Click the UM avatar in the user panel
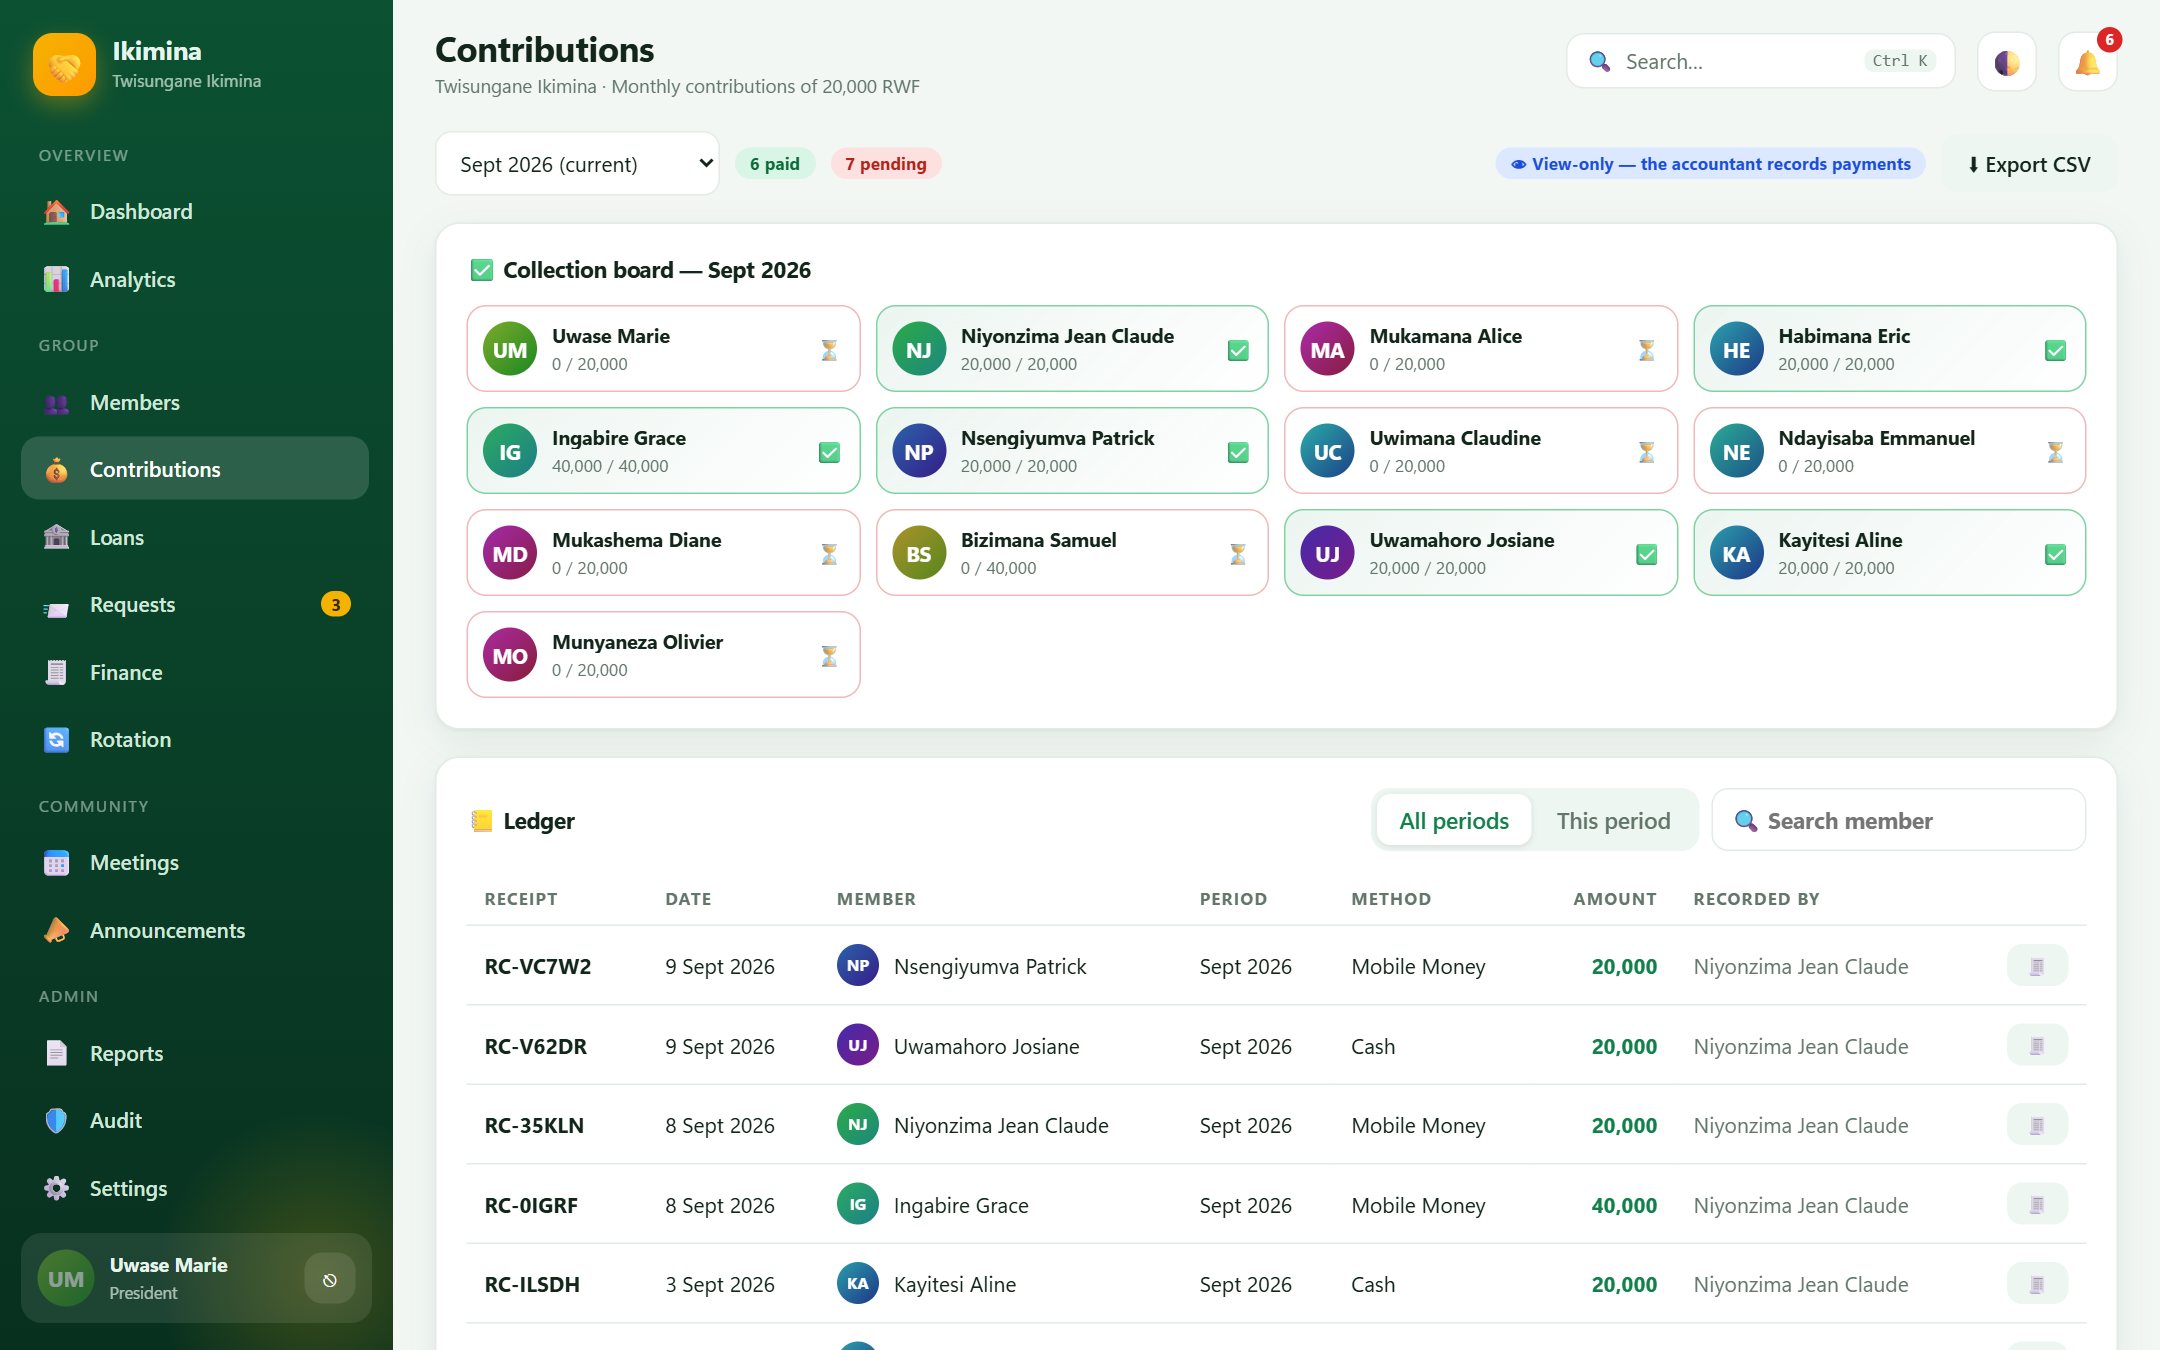Image resolution: width=2160 pixels, height=1350 pixels. click(x=66, y=1278)
